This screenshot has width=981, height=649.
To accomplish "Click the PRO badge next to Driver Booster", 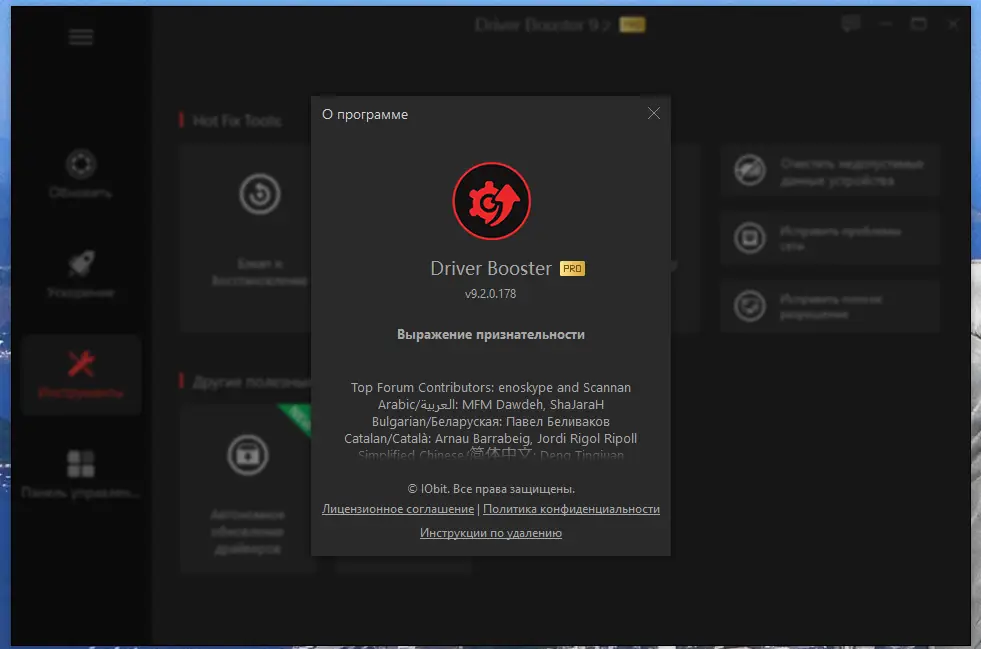I will (571, 268).
